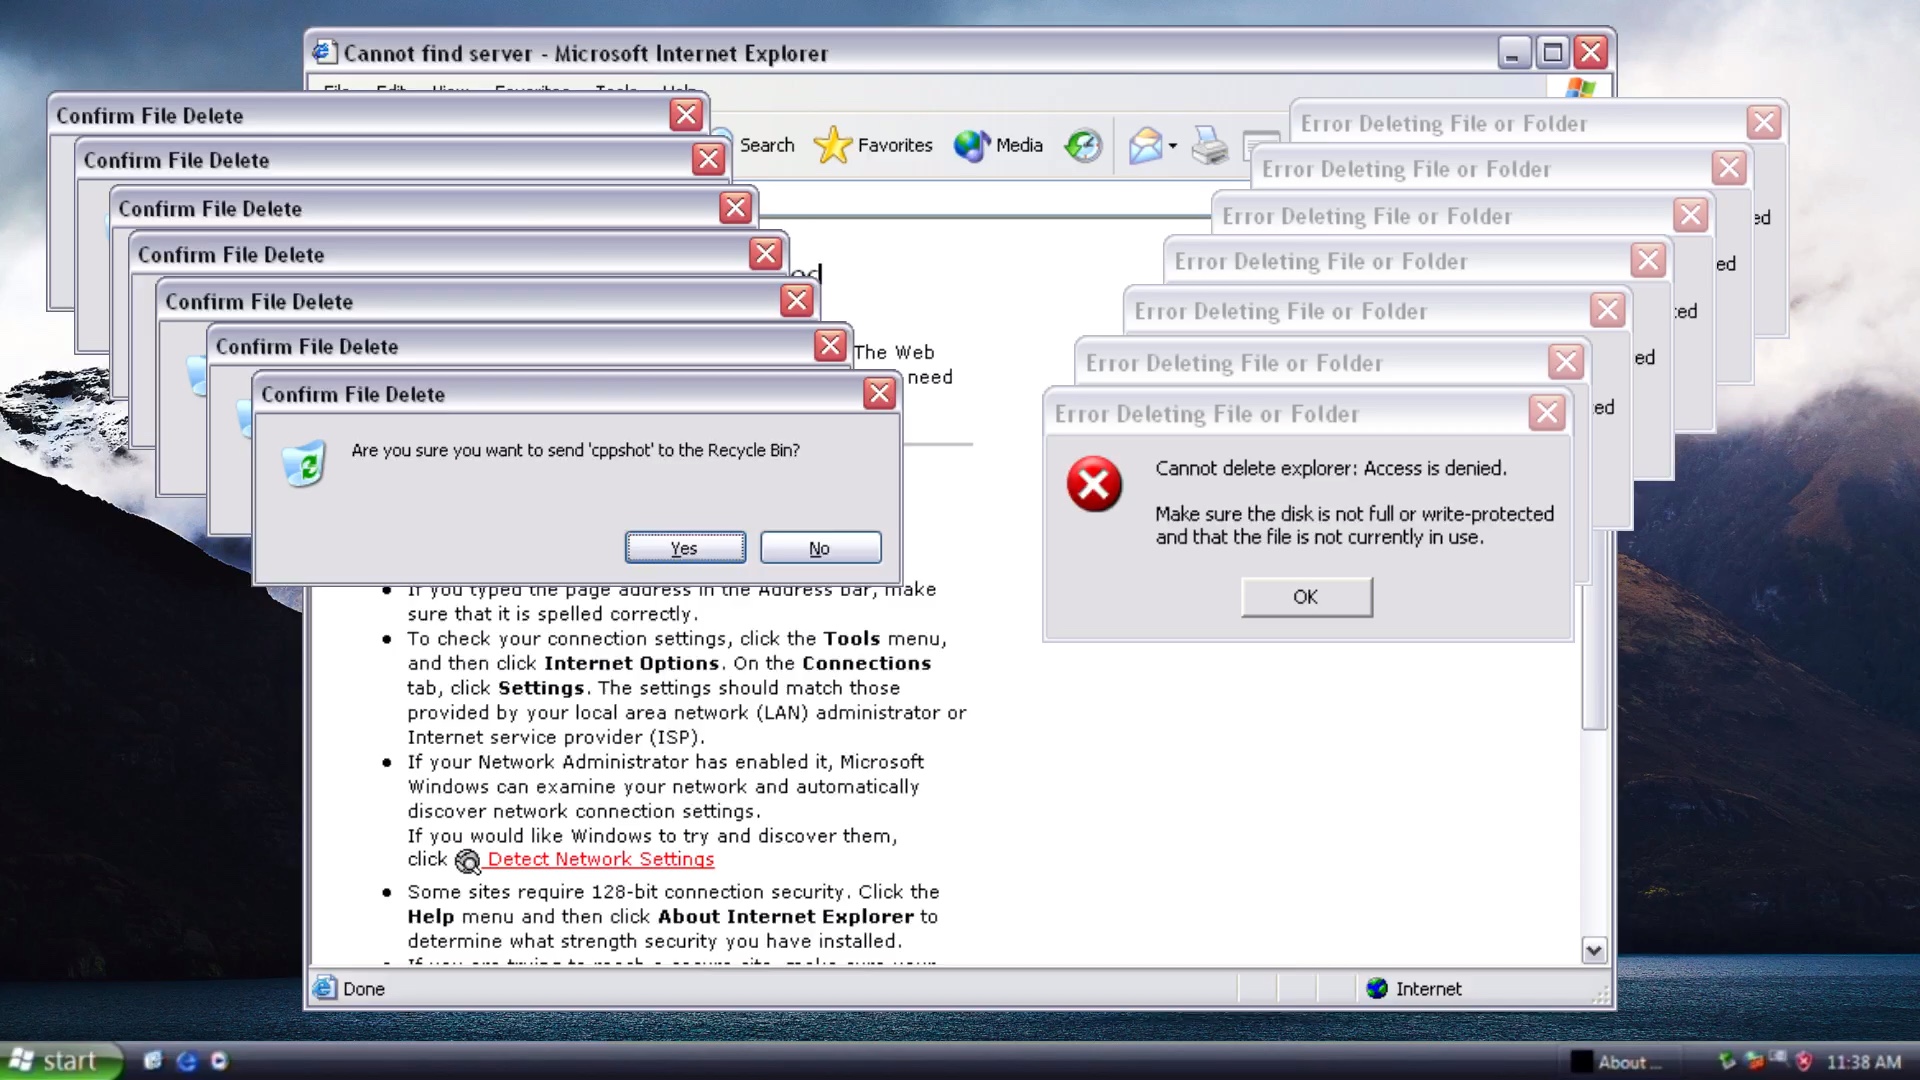Click the Internet zone label in status bar
The height and width of the screenshot is (1080, 1920).
[1428, 989]
